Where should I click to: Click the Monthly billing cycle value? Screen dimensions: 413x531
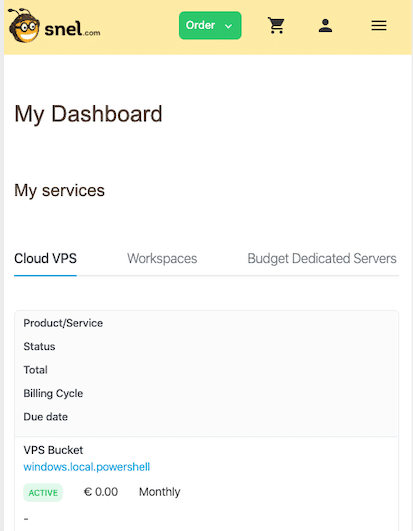[x=159, y=492]
